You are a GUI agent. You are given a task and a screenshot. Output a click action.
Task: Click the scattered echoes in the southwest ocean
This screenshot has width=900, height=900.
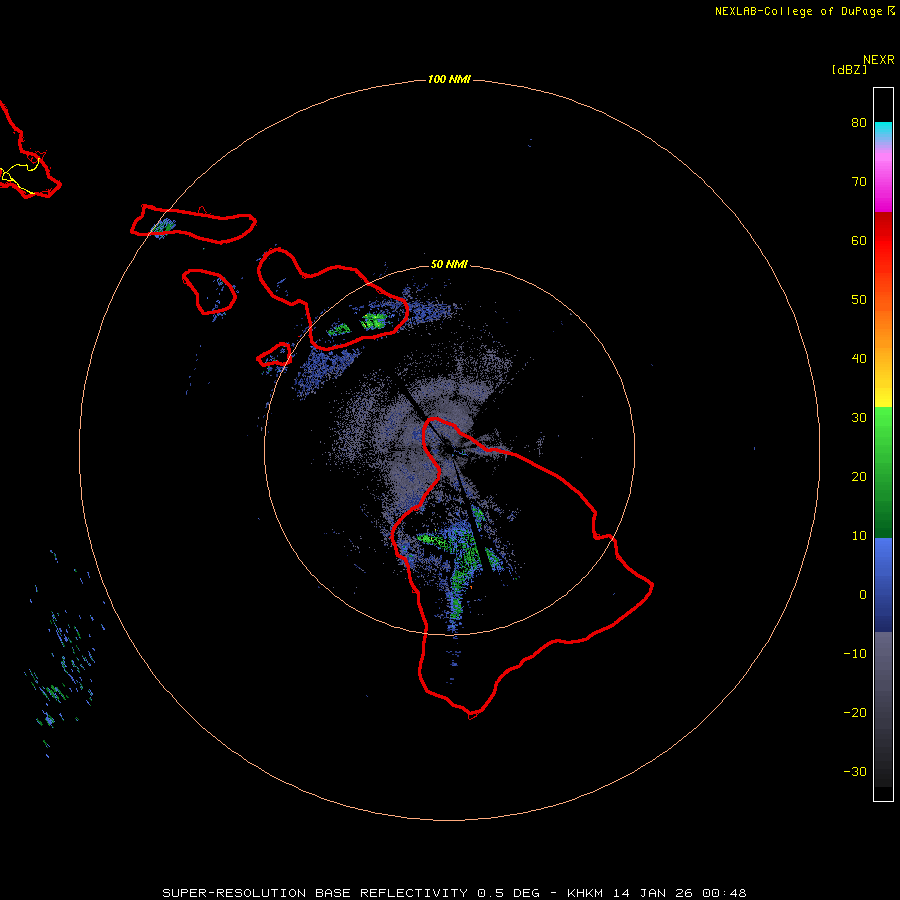63,654
